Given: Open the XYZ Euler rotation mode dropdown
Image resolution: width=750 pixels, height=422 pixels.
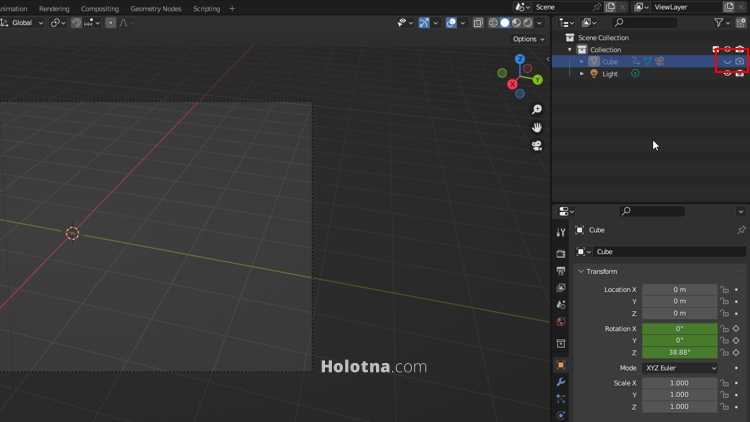Looking at the screenshot, I should [x=680, y=368].
